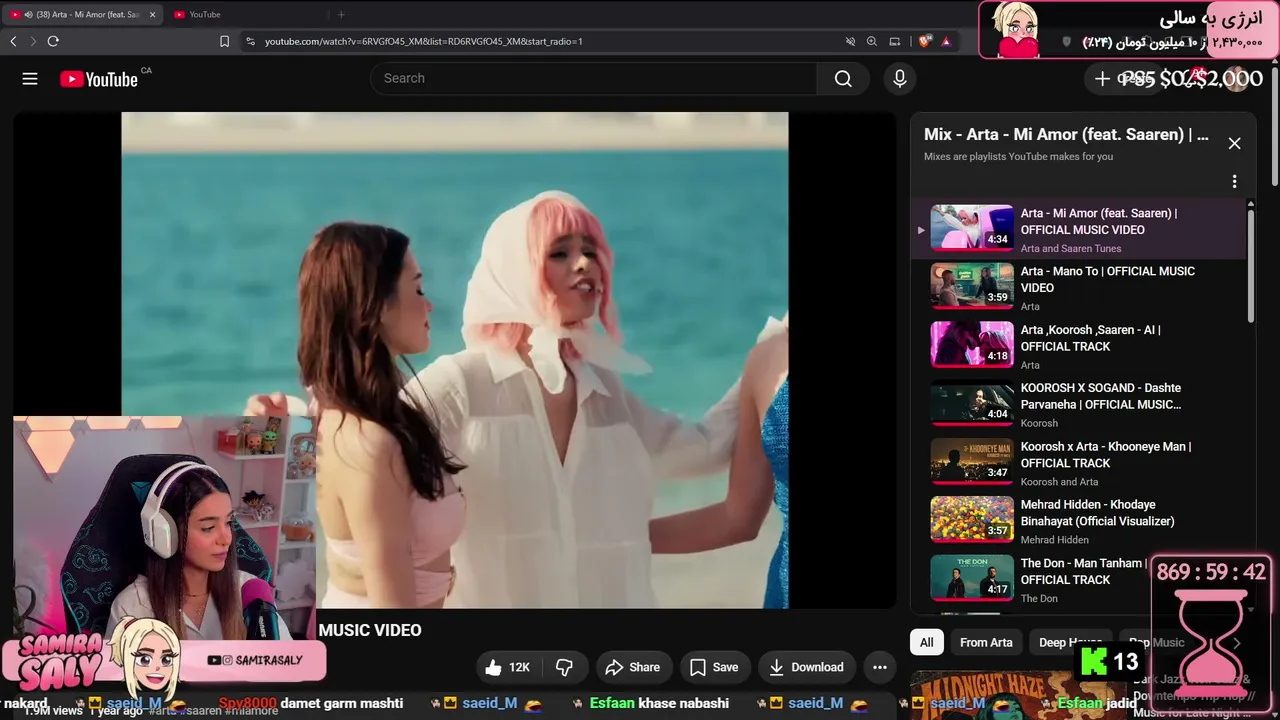1280x720 pixels.
Task: Play Koorosh x Arta - Khooneye Man thumbnail
Action: (972, 462)
